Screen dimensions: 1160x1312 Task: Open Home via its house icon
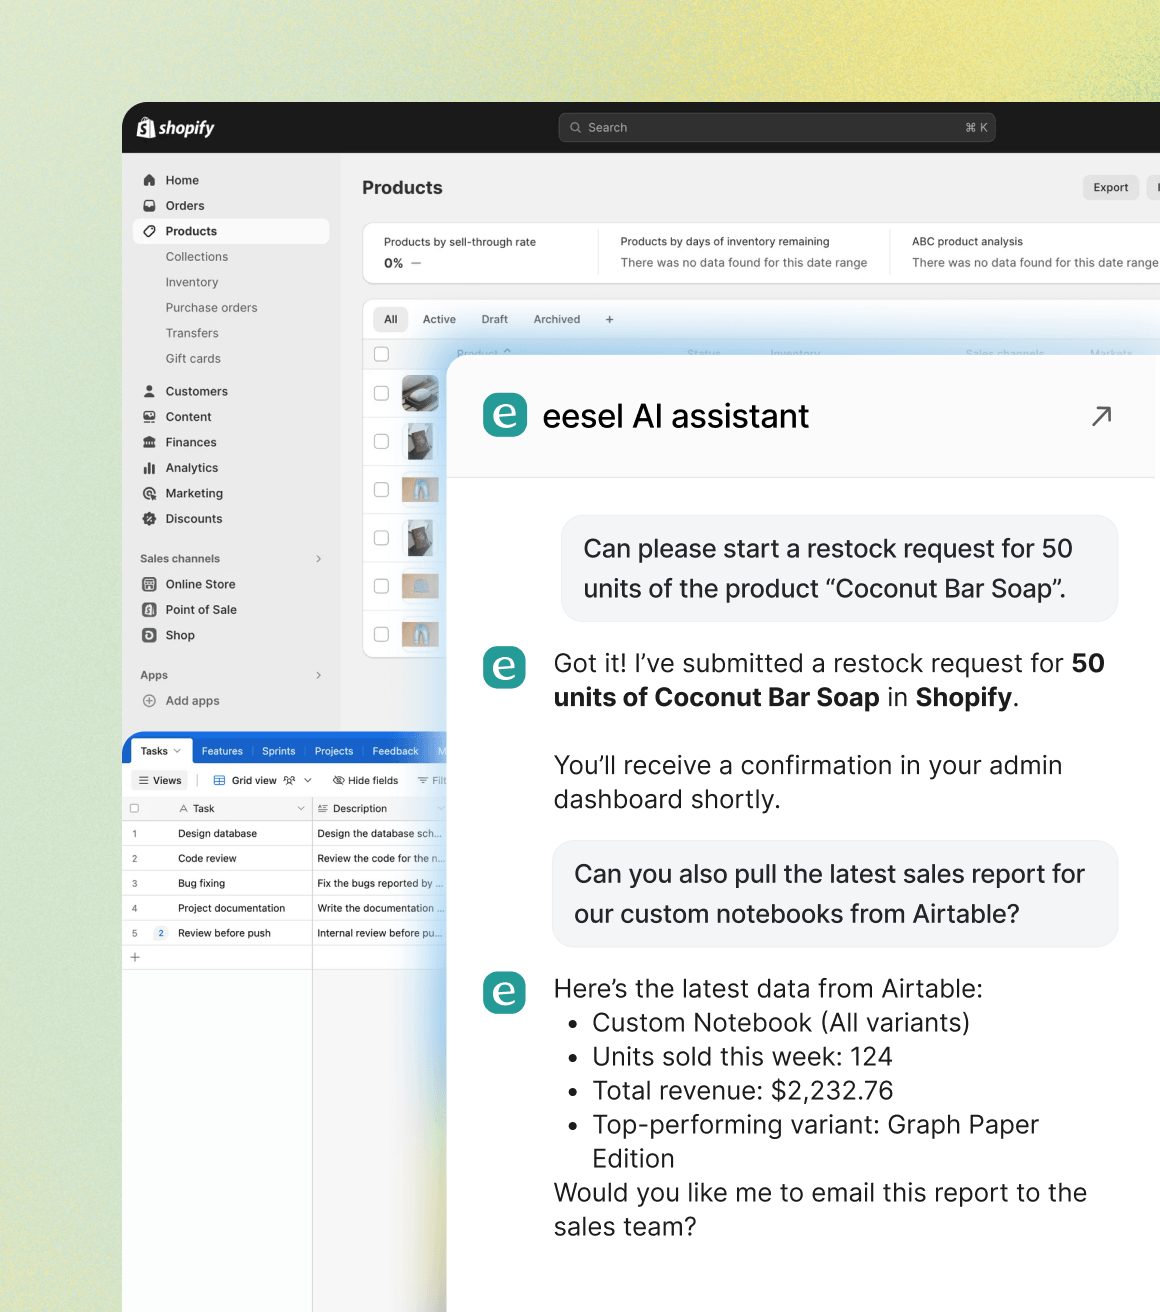(x=149, y=180)
